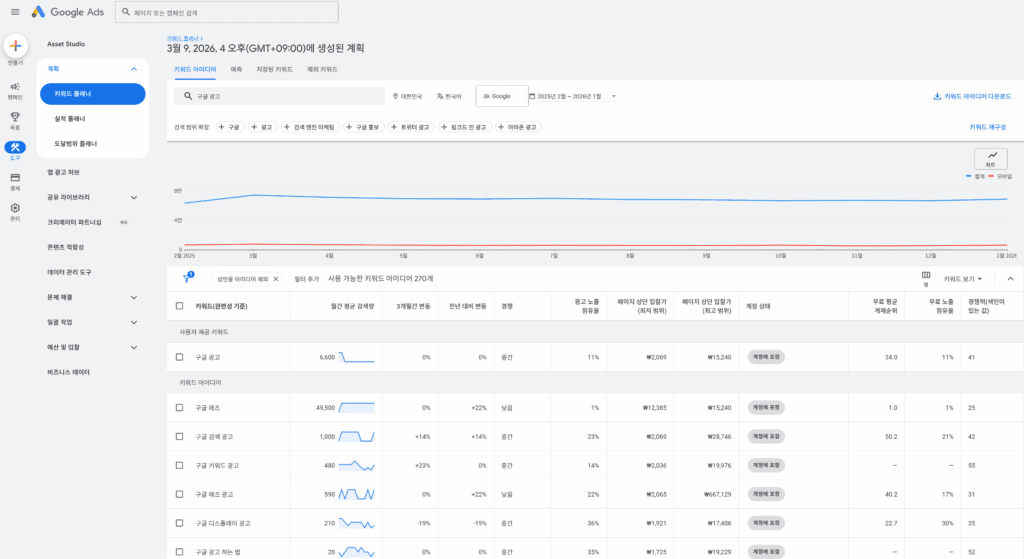Click the 만들기 (Create) plus button

pos(15,46)
